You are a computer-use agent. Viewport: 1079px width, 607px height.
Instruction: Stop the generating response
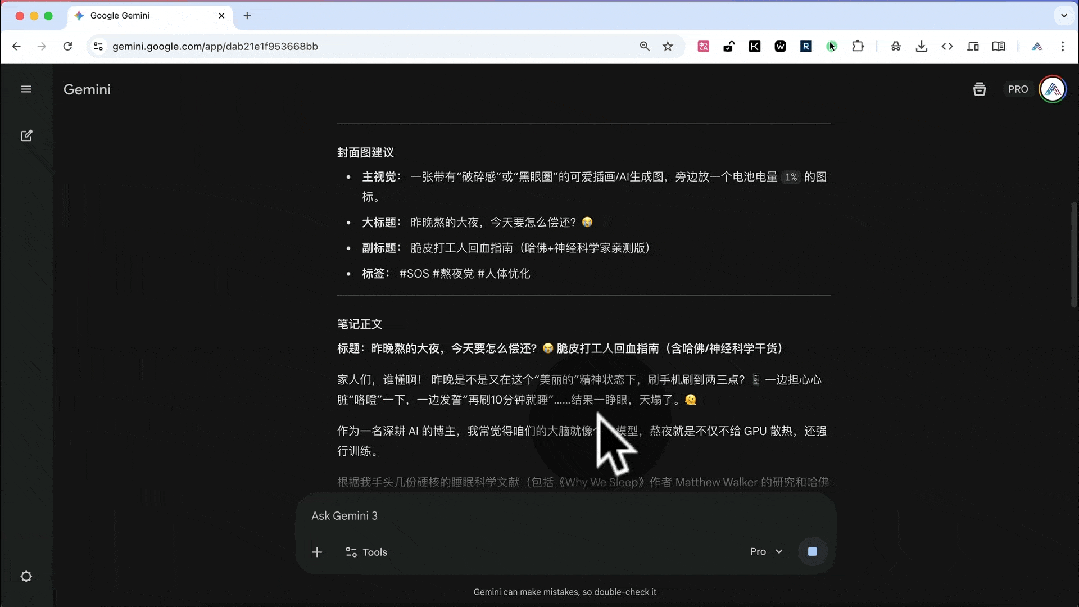pos(812,551)
